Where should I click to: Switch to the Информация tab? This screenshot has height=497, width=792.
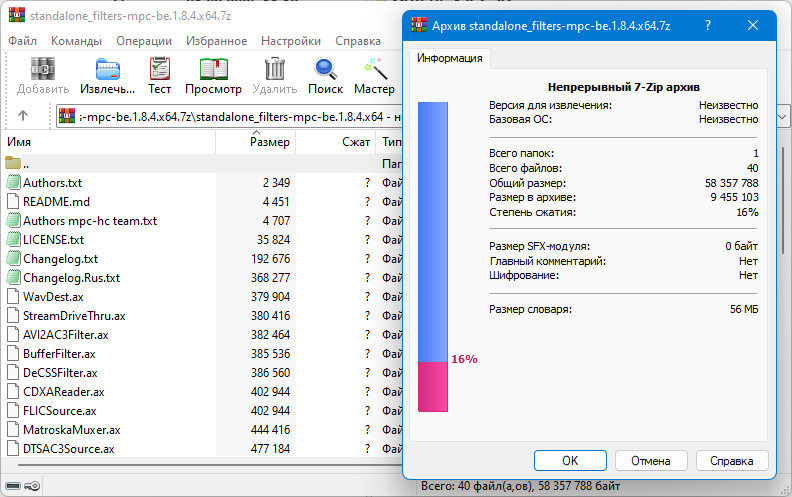pyautogui.click(x=450, y=58)
